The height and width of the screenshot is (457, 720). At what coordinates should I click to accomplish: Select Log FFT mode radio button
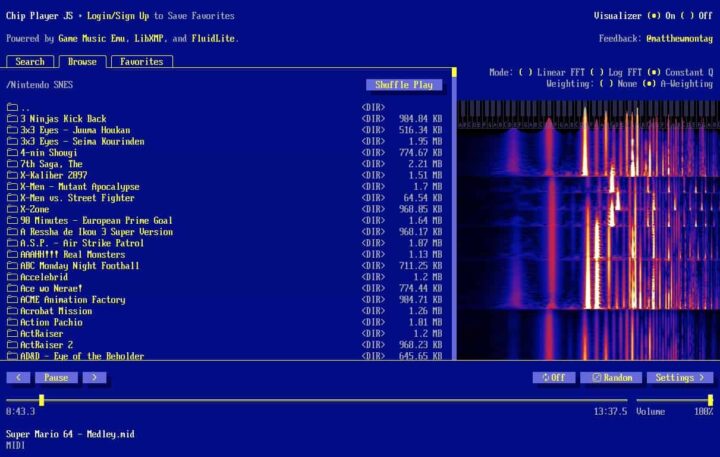[597, 72]
